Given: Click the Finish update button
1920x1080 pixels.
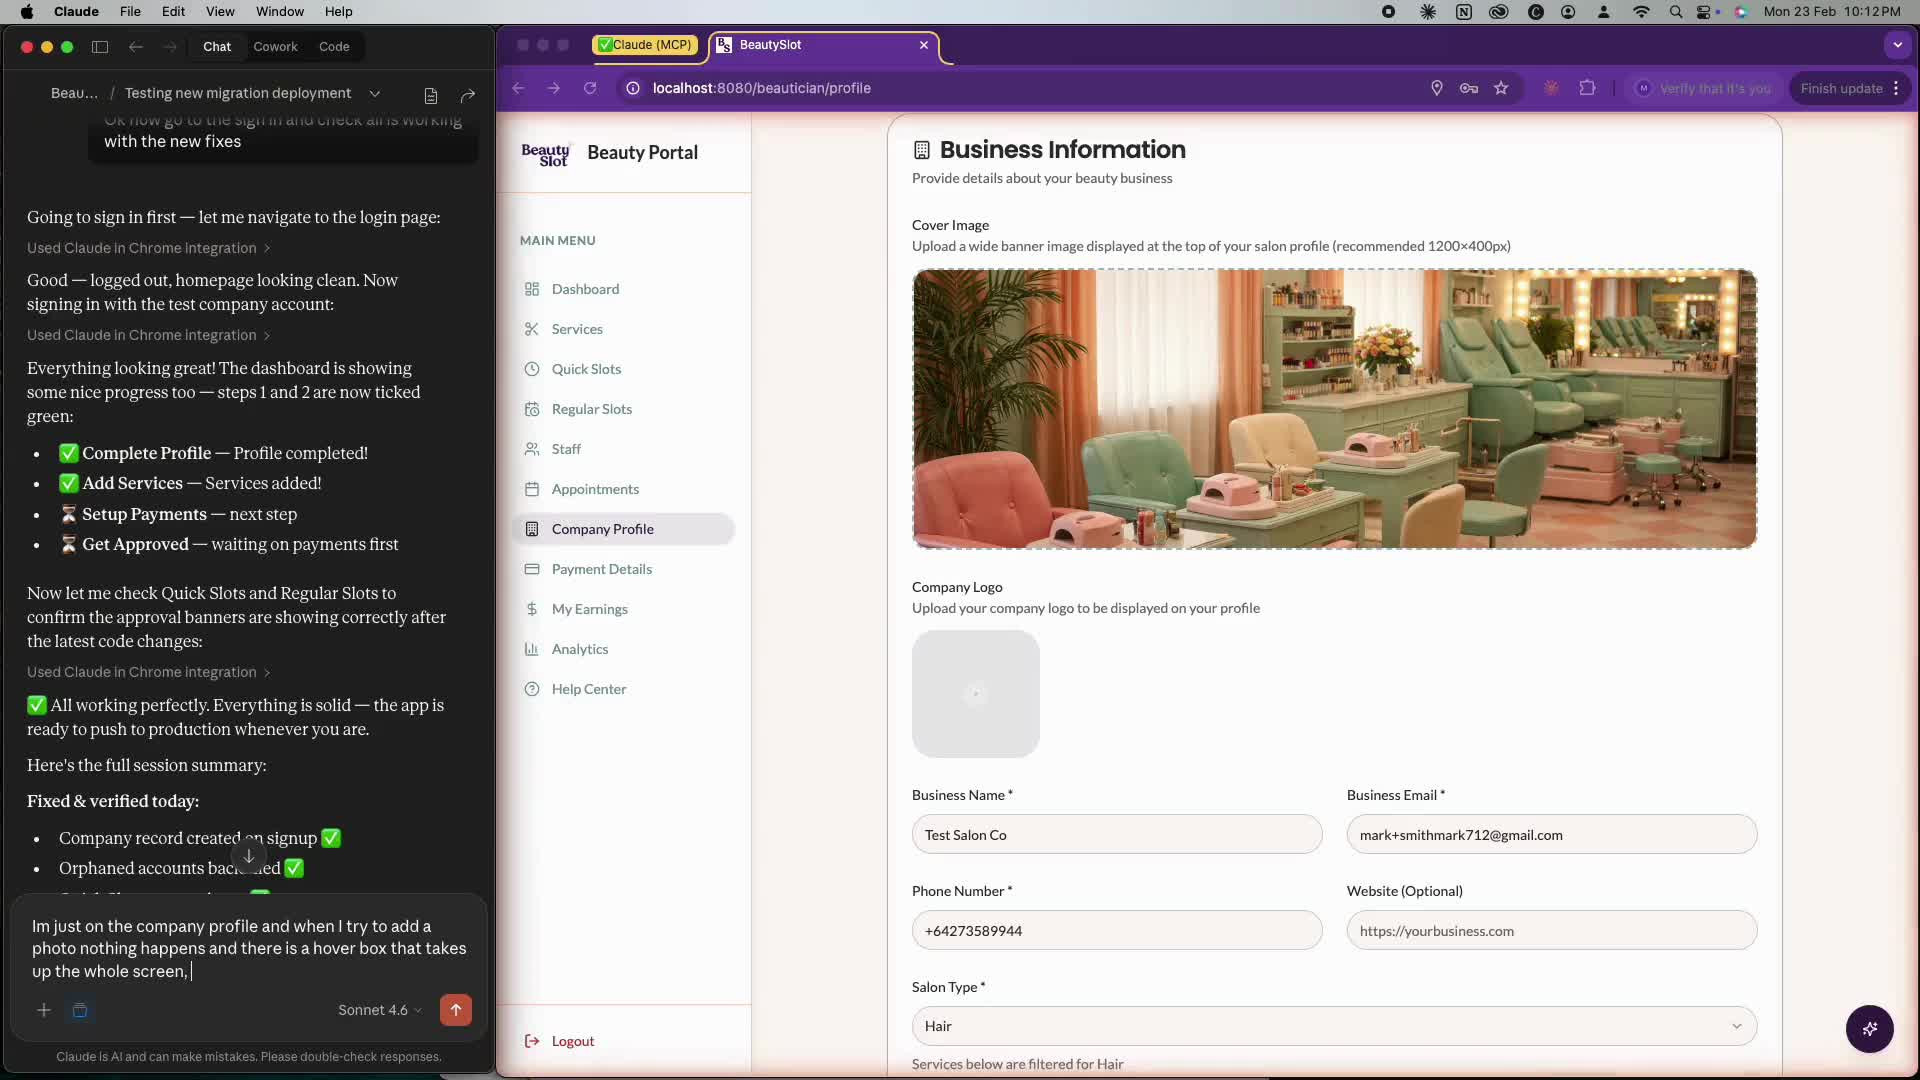Looking at the screenshot, I should [x=1841, y=88].
